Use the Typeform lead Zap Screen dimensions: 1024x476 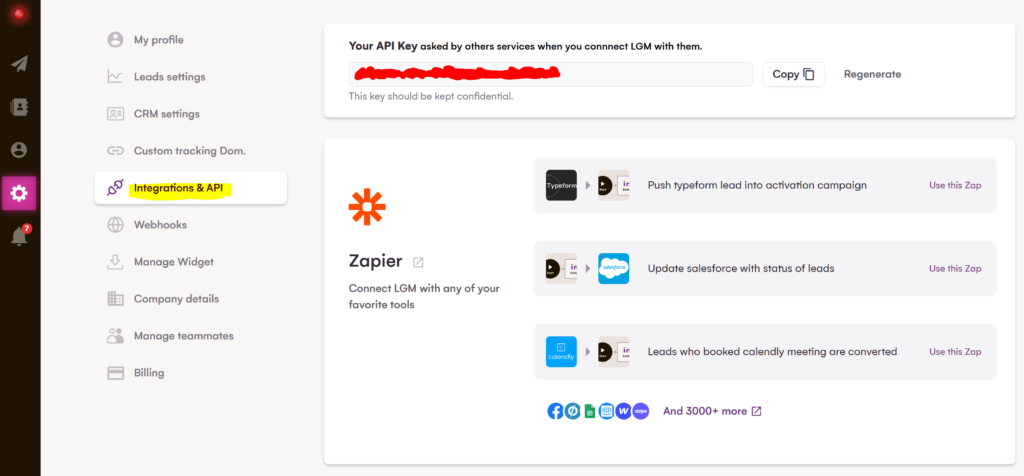pyautogui.click(x=955, y=185)
